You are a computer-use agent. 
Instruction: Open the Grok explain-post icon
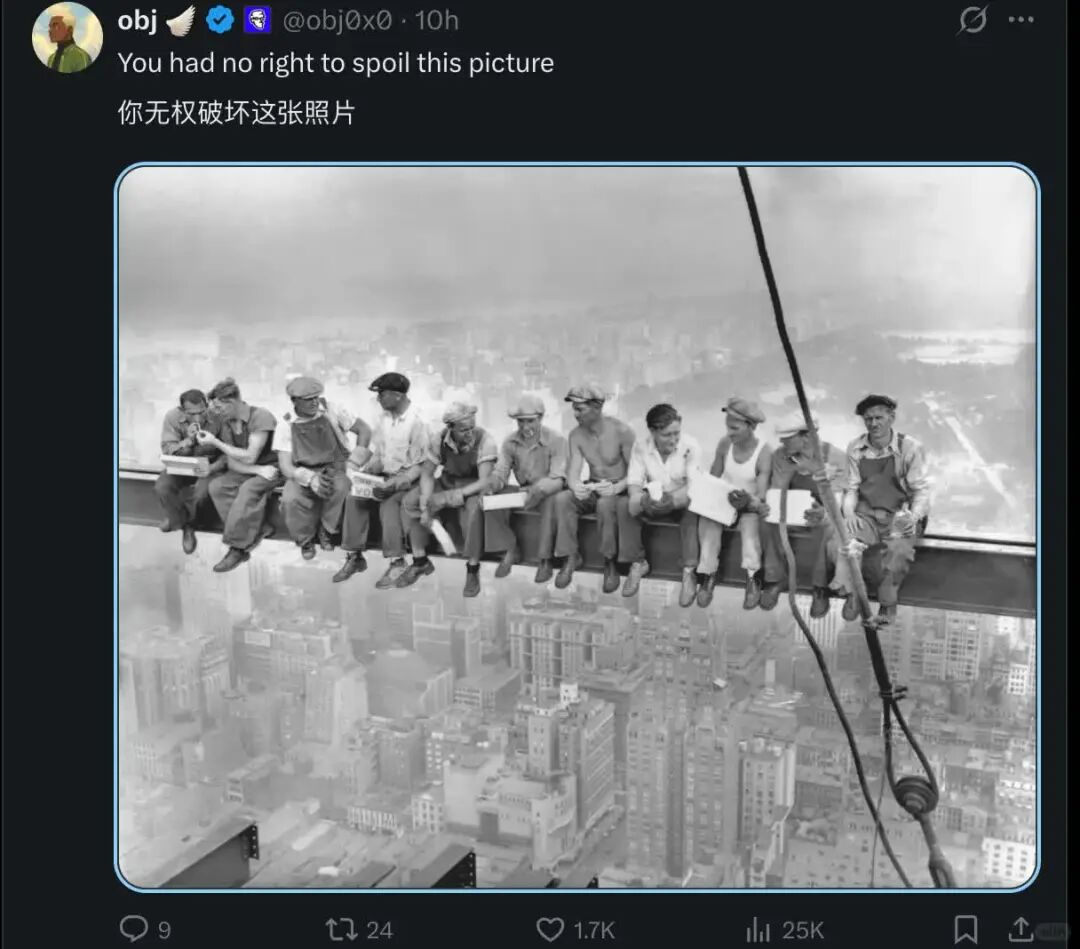(x=972, y=20)
